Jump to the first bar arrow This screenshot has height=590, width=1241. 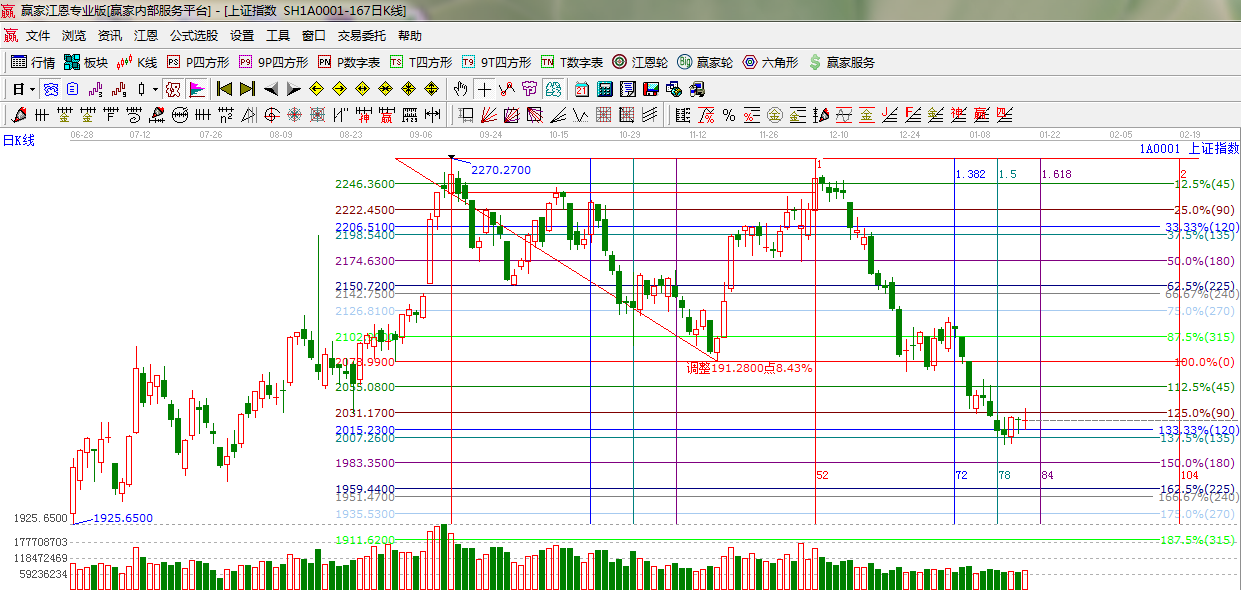(224, 89)
